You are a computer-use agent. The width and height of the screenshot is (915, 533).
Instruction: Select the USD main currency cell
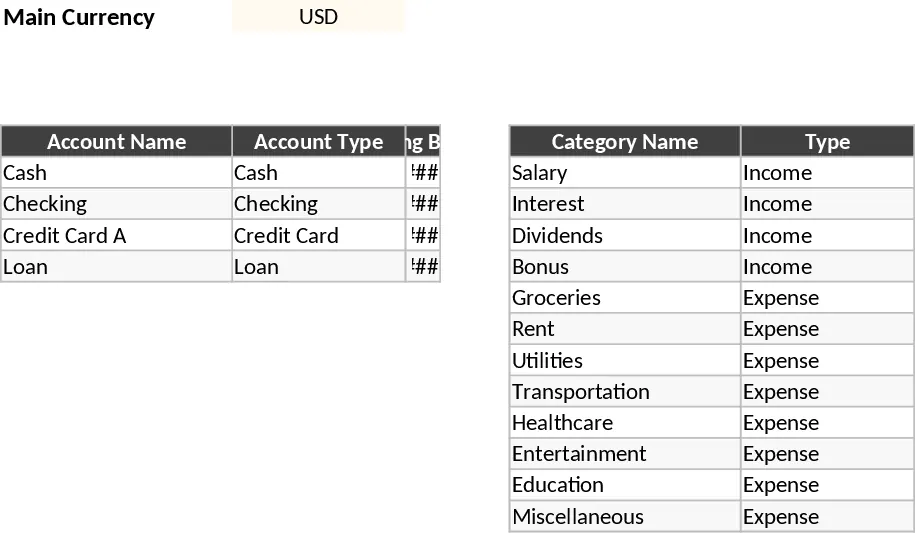click(x=318, y=16)
